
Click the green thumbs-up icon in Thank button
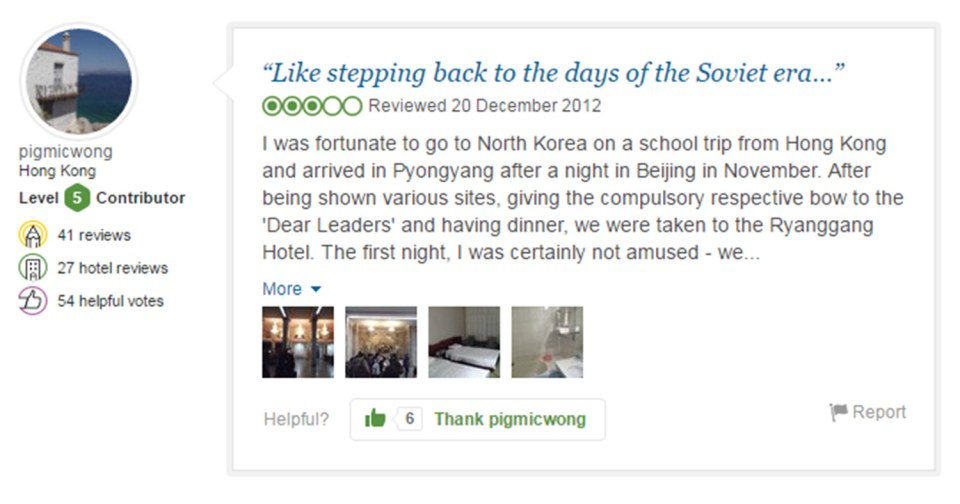[375, 419]
